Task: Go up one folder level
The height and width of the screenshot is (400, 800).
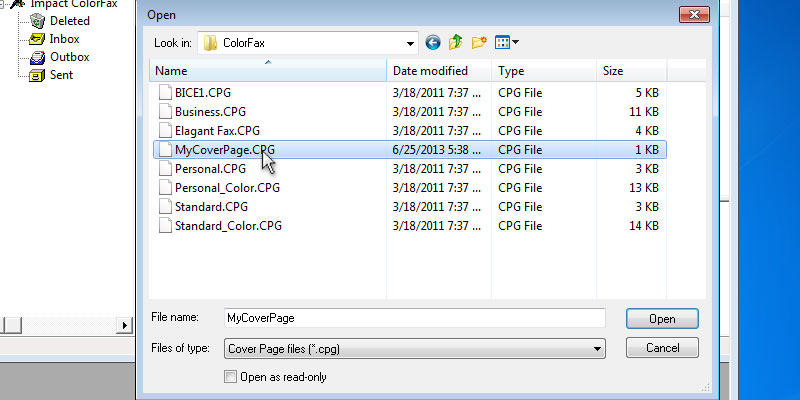Action: point(456,42)
